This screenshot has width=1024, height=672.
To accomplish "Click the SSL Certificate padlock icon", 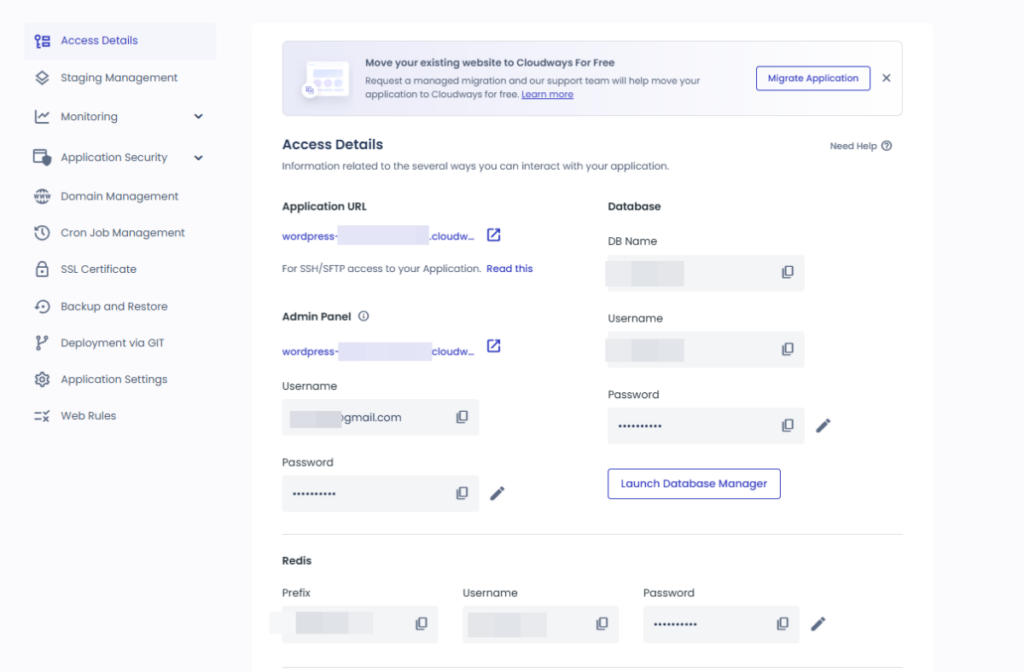I will click(42, 269).
